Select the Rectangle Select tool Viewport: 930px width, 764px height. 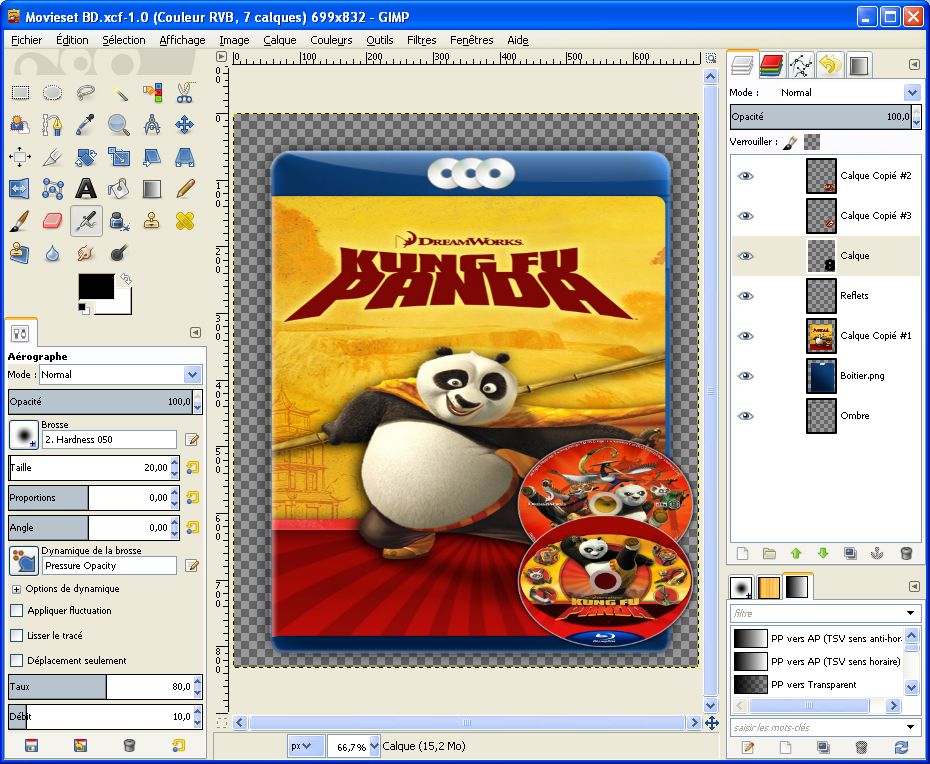click(20, 93)
